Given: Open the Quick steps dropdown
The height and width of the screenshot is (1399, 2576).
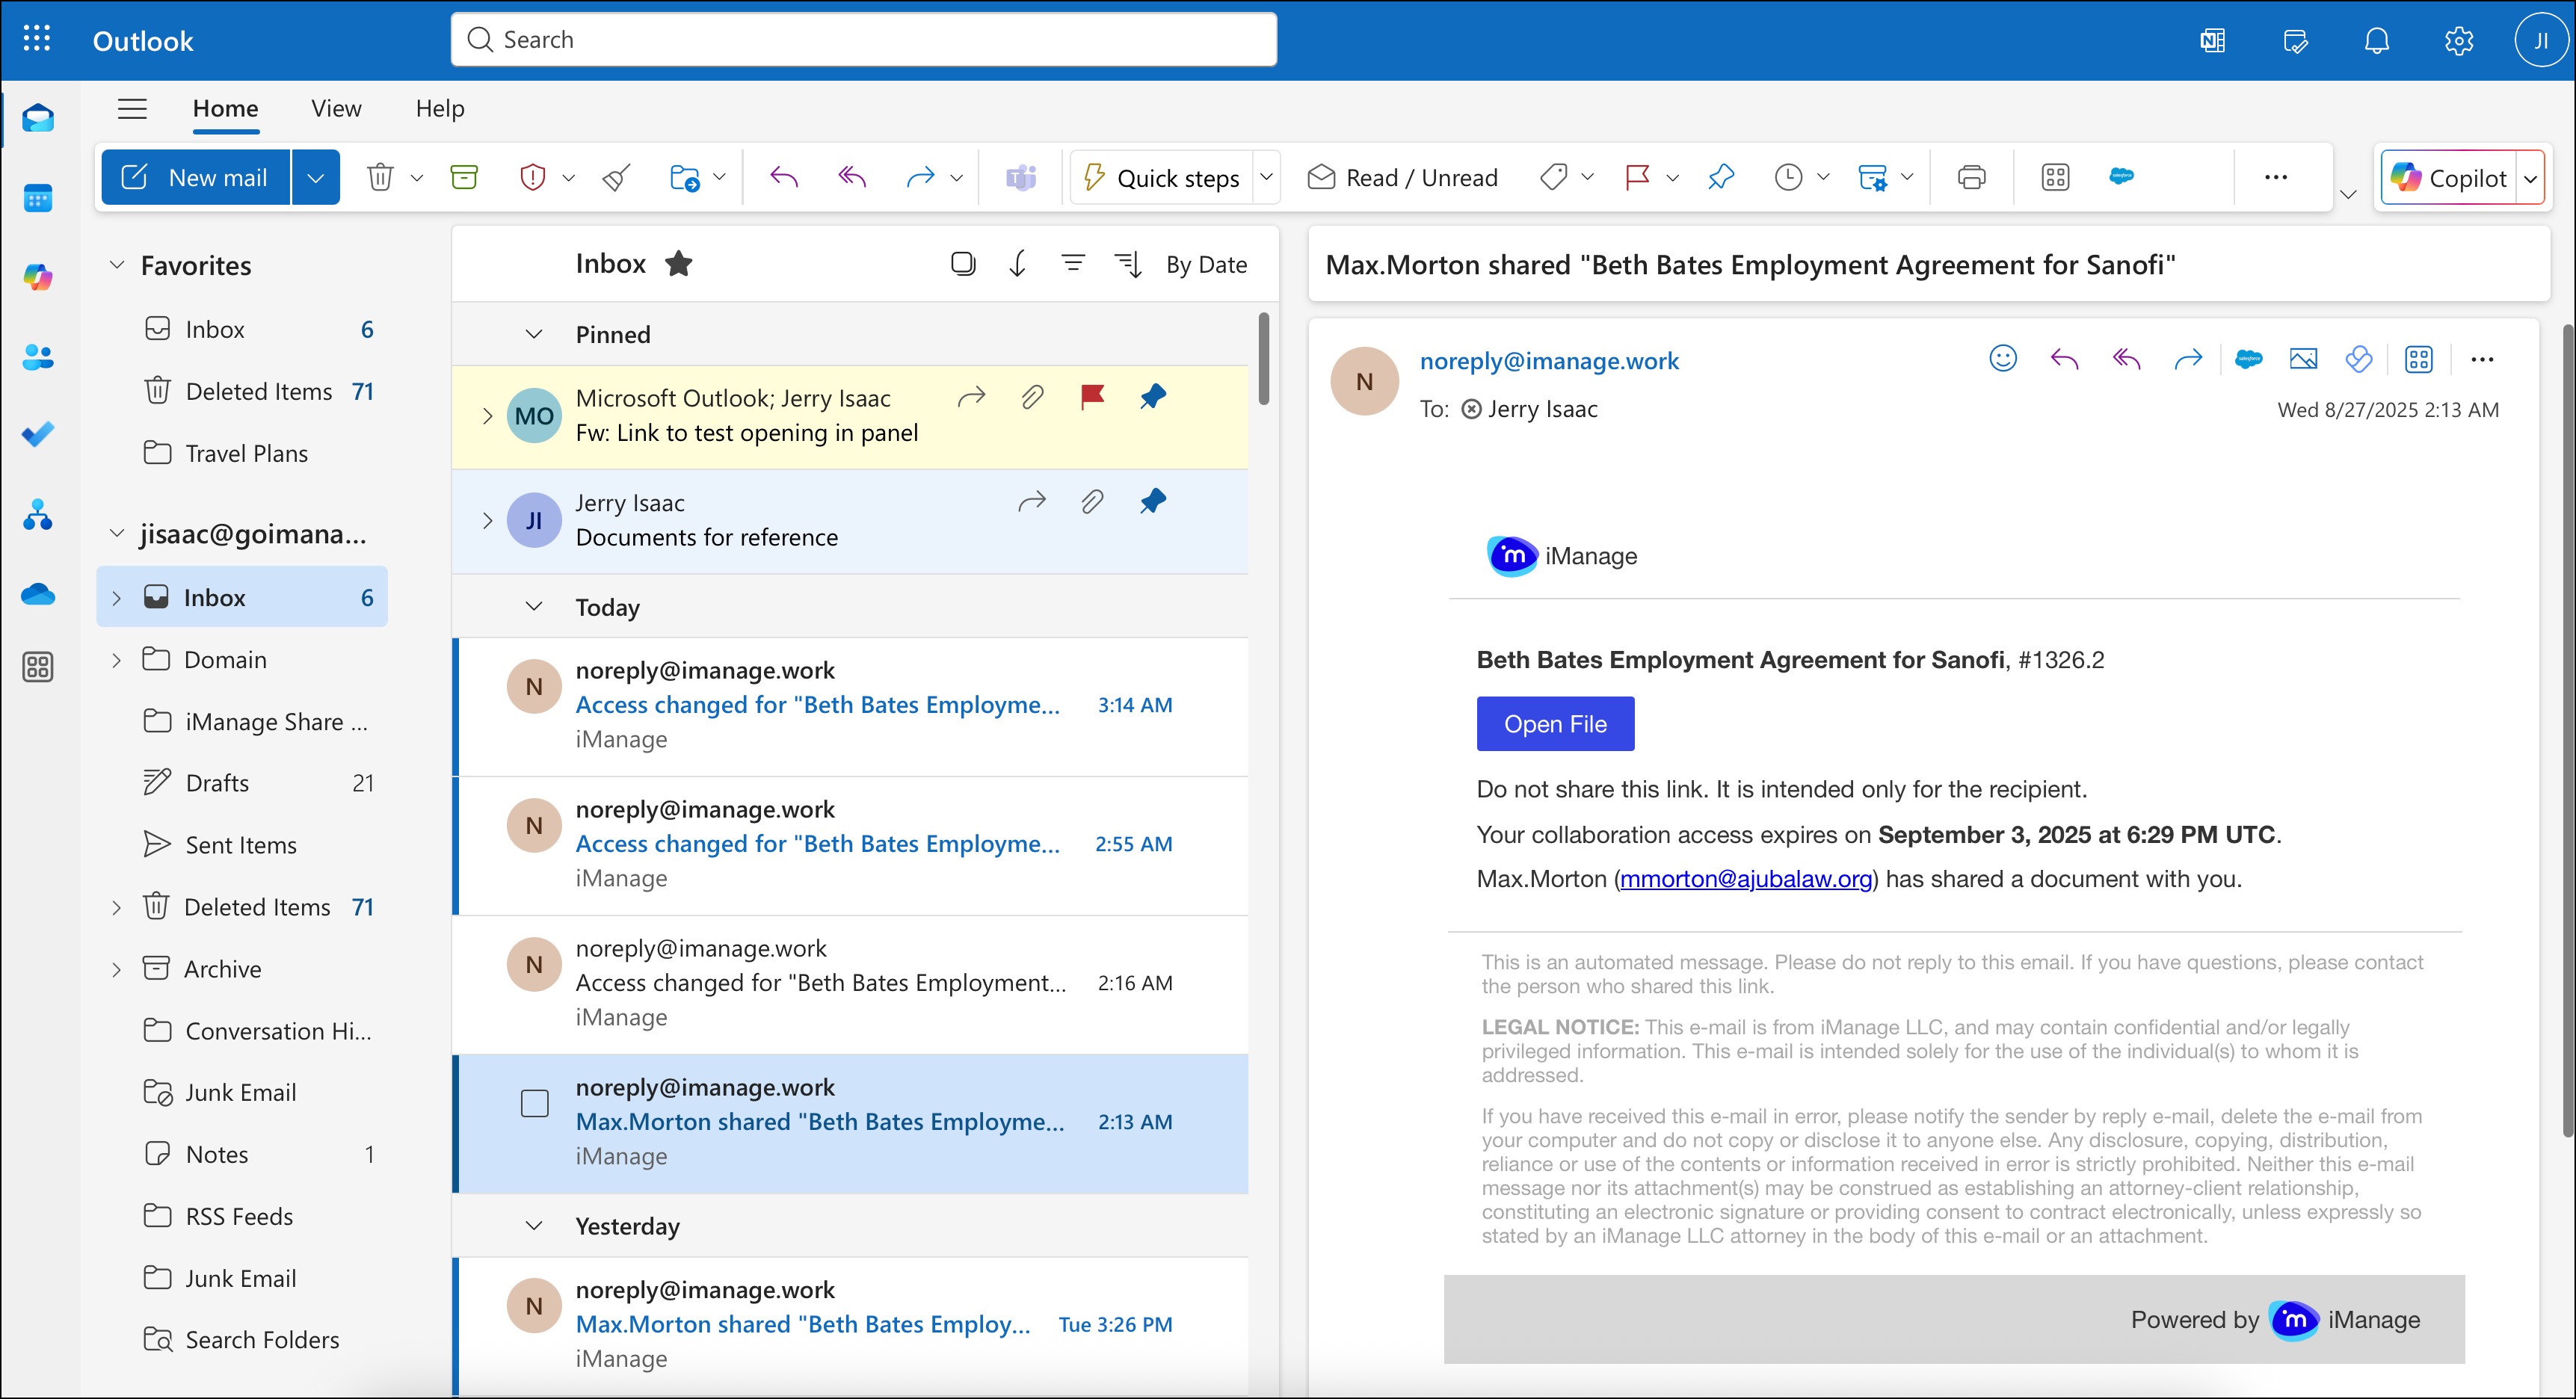Looking at the screenshot, I should [1266, 177].
